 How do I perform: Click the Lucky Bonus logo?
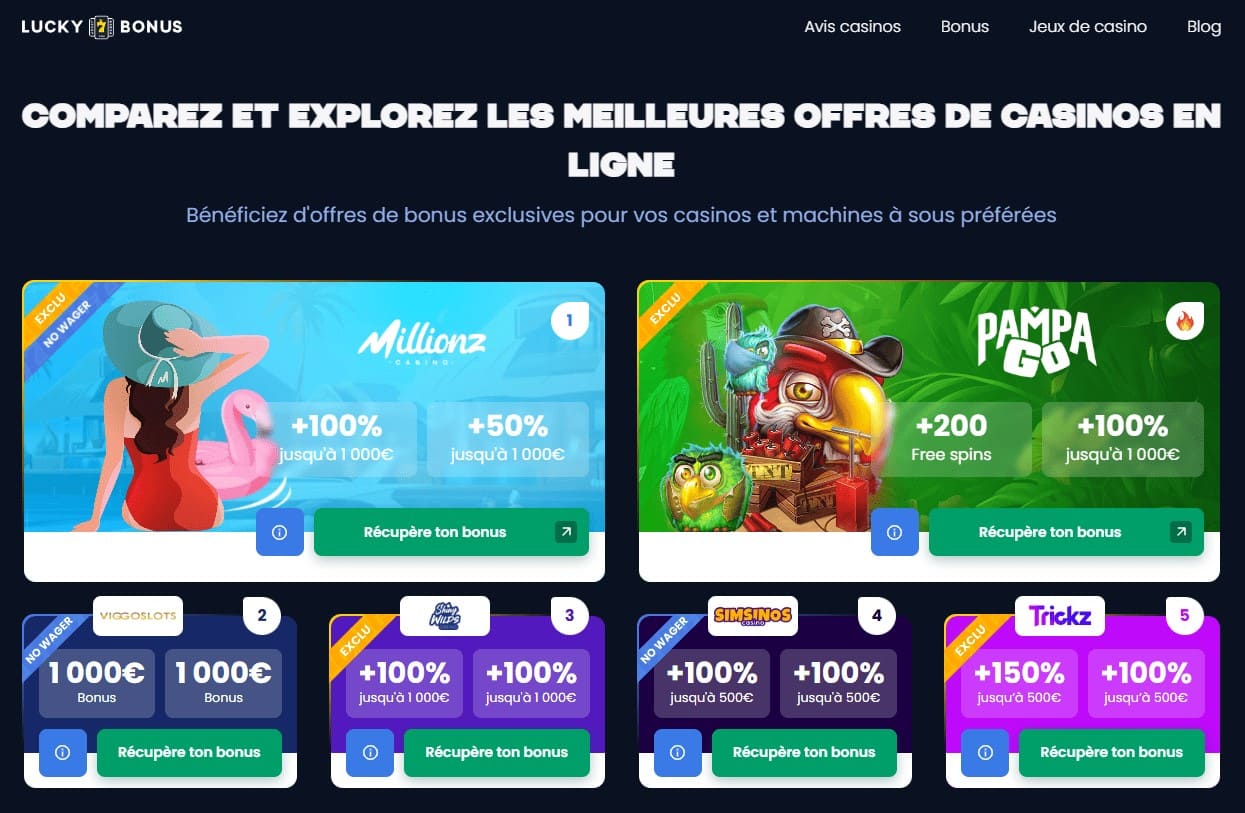102,27
